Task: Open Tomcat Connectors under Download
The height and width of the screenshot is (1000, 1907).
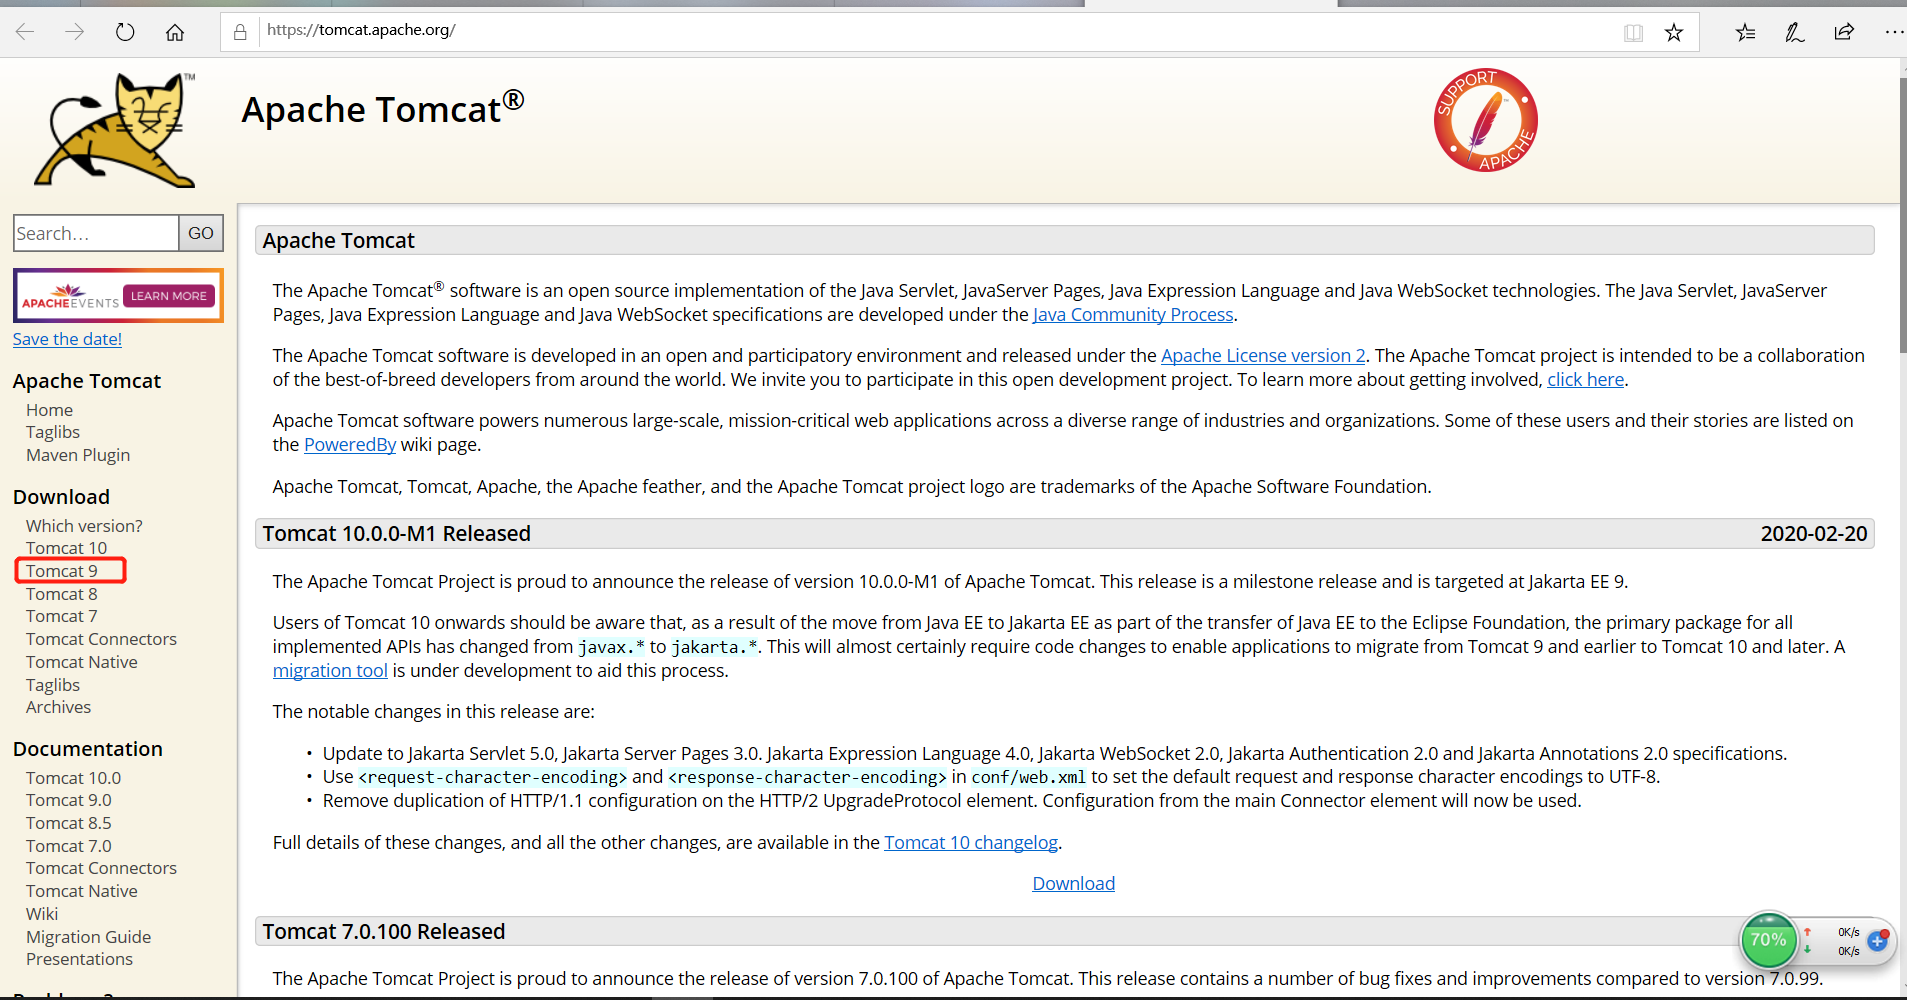Action: 101,639
